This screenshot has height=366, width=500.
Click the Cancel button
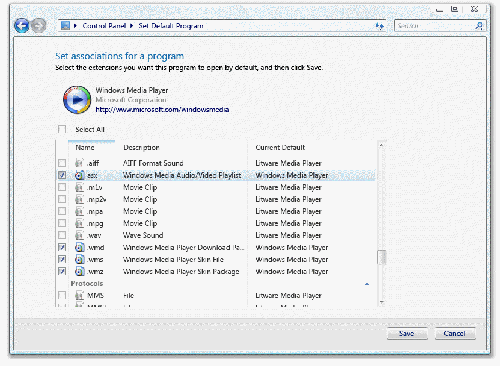pos(455,333)
